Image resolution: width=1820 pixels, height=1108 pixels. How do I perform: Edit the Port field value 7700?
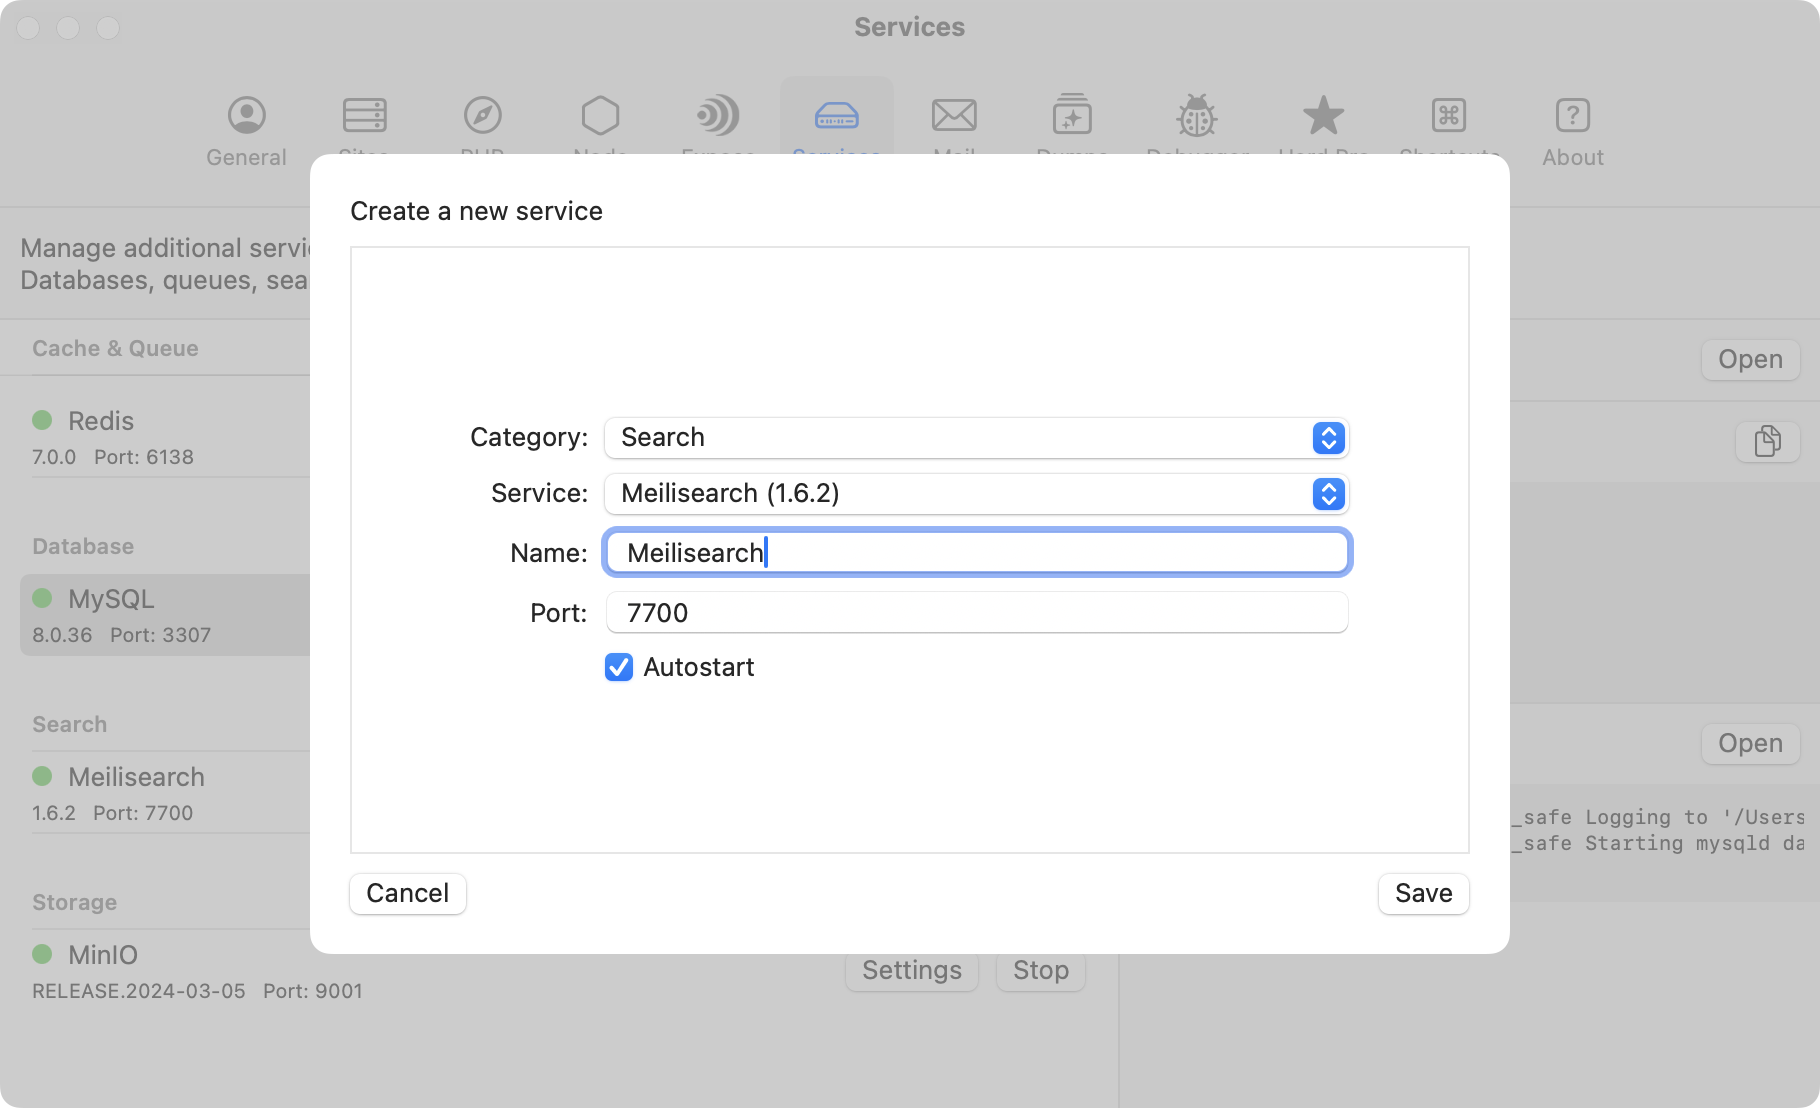[x=976, y=612]
